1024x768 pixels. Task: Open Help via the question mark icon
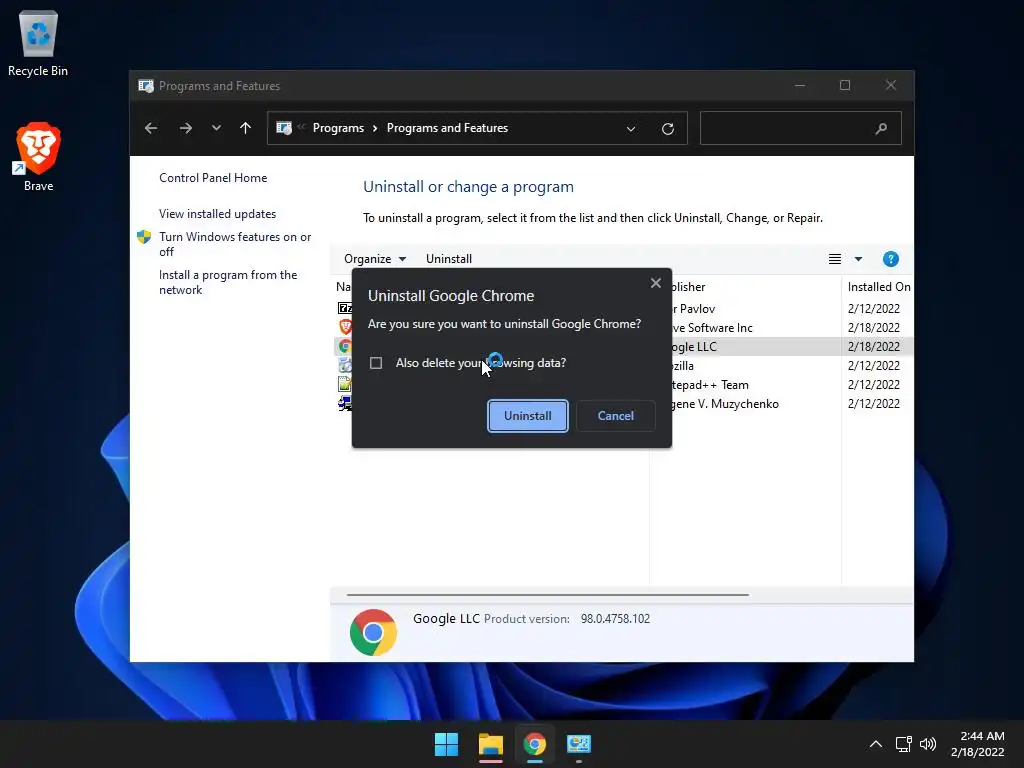(x=890, y=259)
